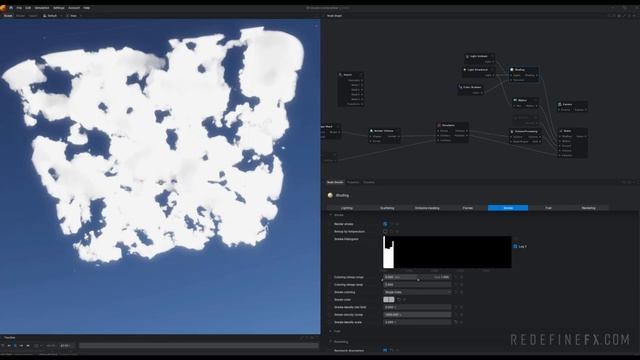Click the Smoke density scale field

tap(417, 322)
